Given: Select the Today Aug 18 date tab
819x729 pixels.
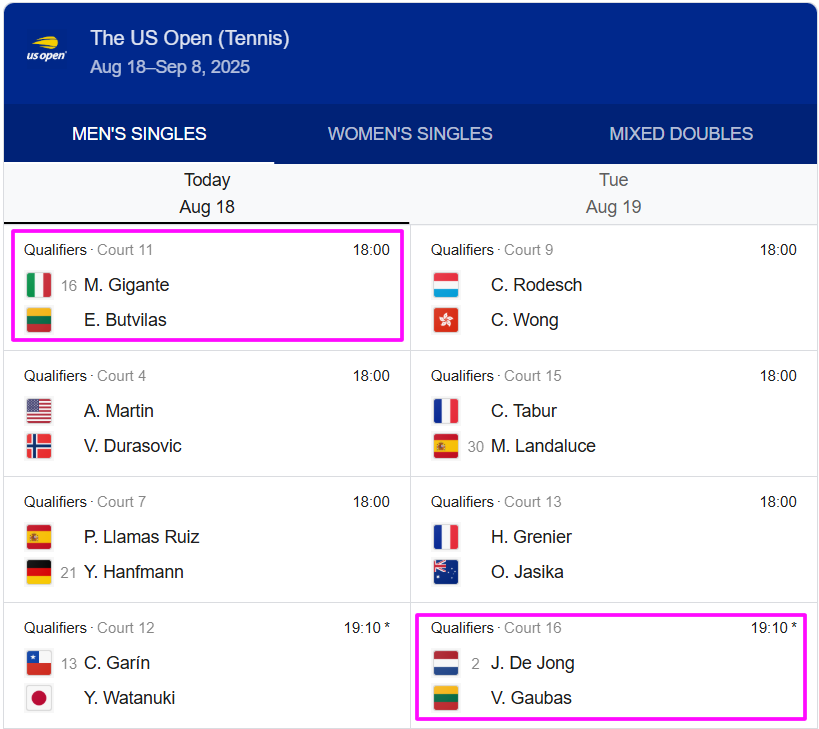Looking at the screenshot, I should point(207,194).
